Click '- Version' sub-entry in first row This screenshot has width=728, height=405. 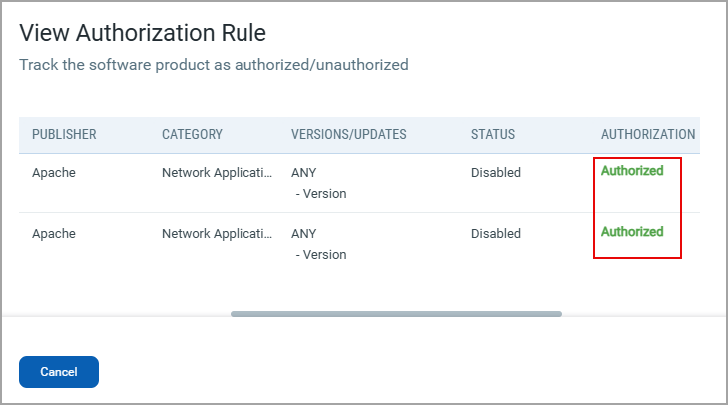[321, 194]
